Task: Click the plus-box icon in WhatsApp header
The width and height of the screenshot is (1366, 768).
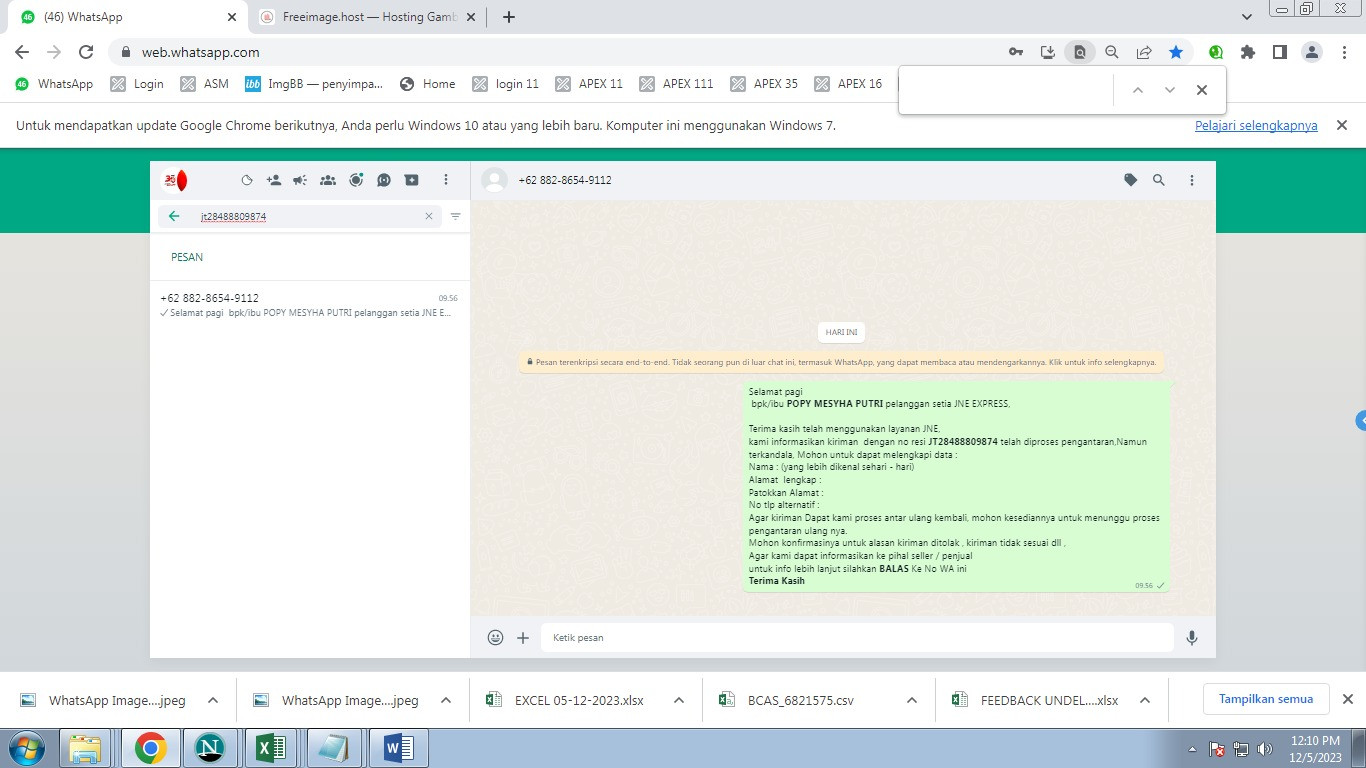Action: click(x=412, y=180)
